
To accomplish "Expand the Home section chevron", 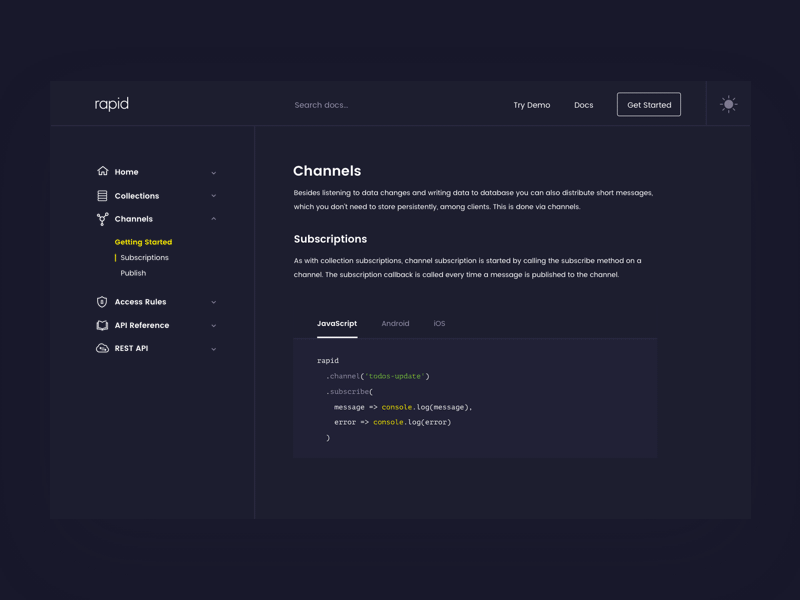I will pos(214,173).
